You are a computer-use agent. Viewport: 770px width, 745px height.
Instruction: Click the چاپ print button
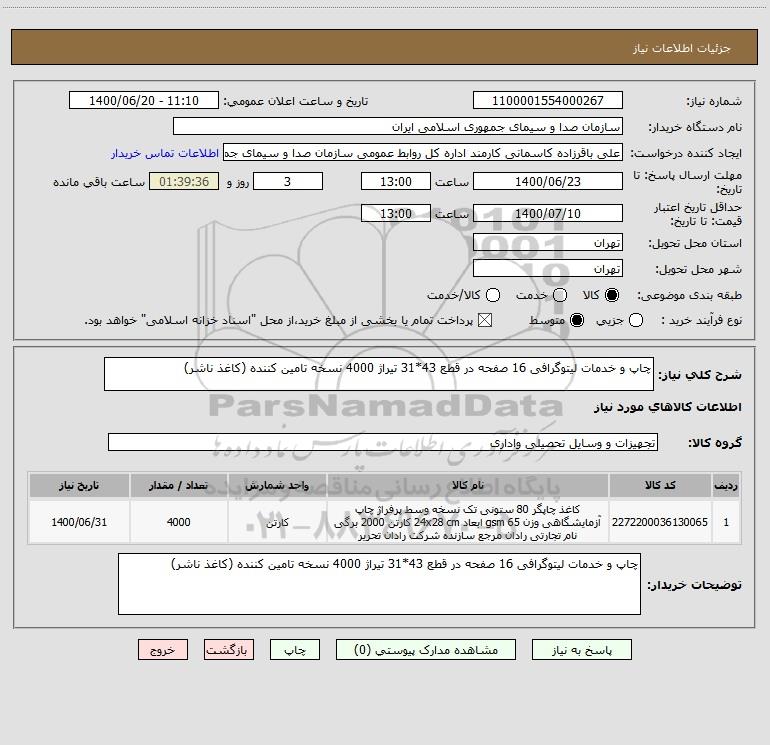point(295,650)
